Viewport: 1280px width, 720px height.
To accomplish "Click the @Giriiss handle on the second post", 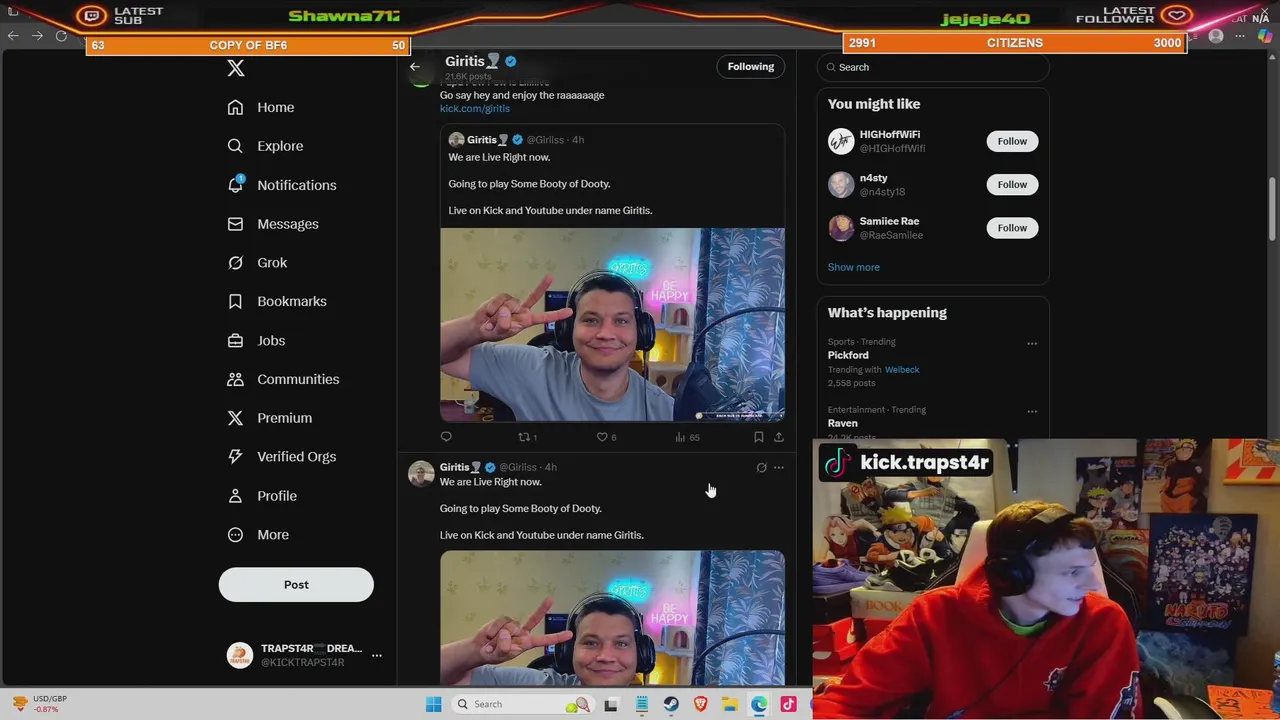I will click(518, 467).
